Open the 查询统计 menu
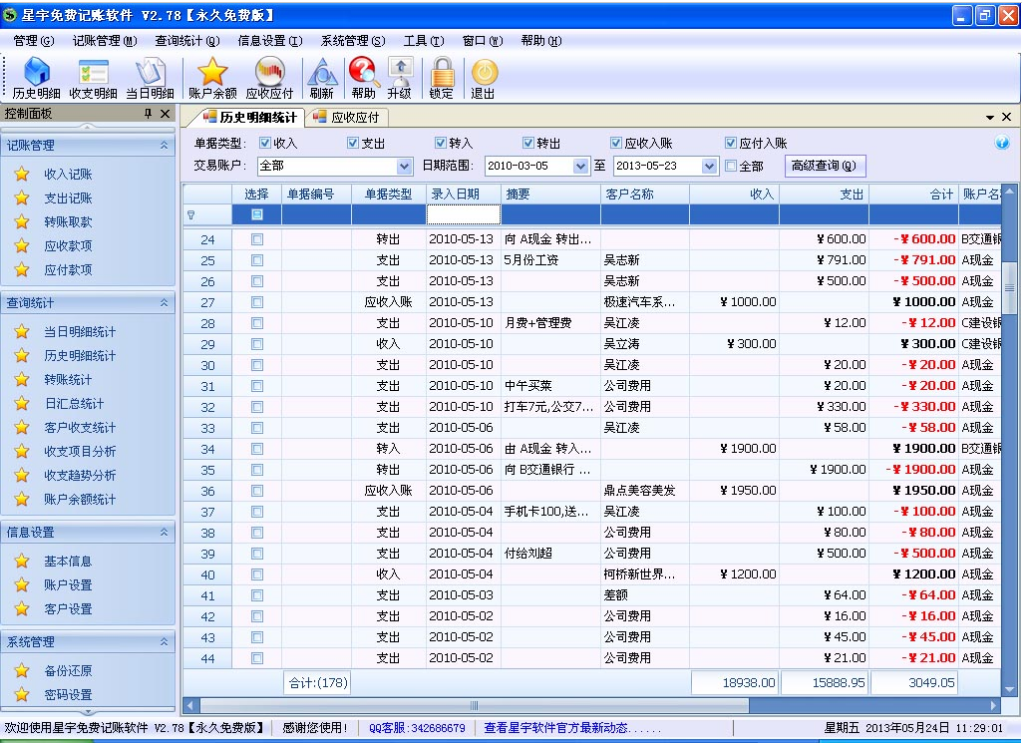Screen dimensions: 1022x743 (186, 41)
